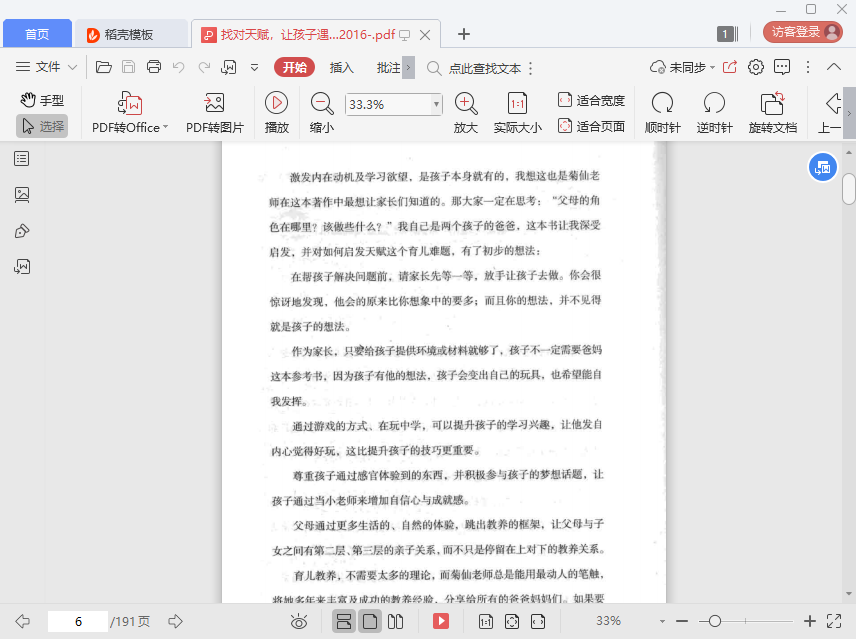856x639 pixels.
Task: Open the annotation pen sidebar panel
Action: [x=22, y=231]
